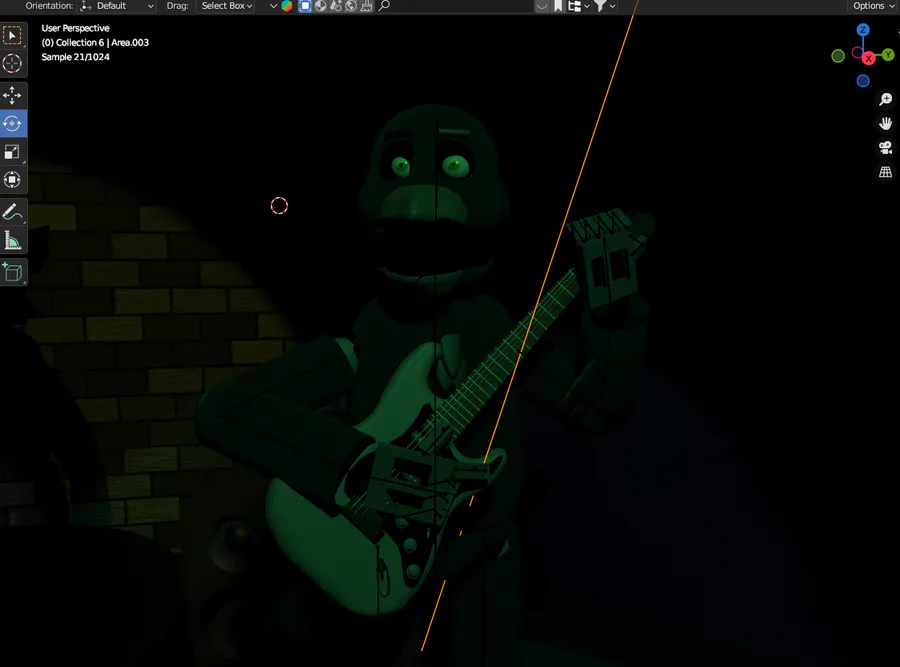Click the animatronic's left green eye
Viewport: 900px width, 667px height.
(401, 166)
